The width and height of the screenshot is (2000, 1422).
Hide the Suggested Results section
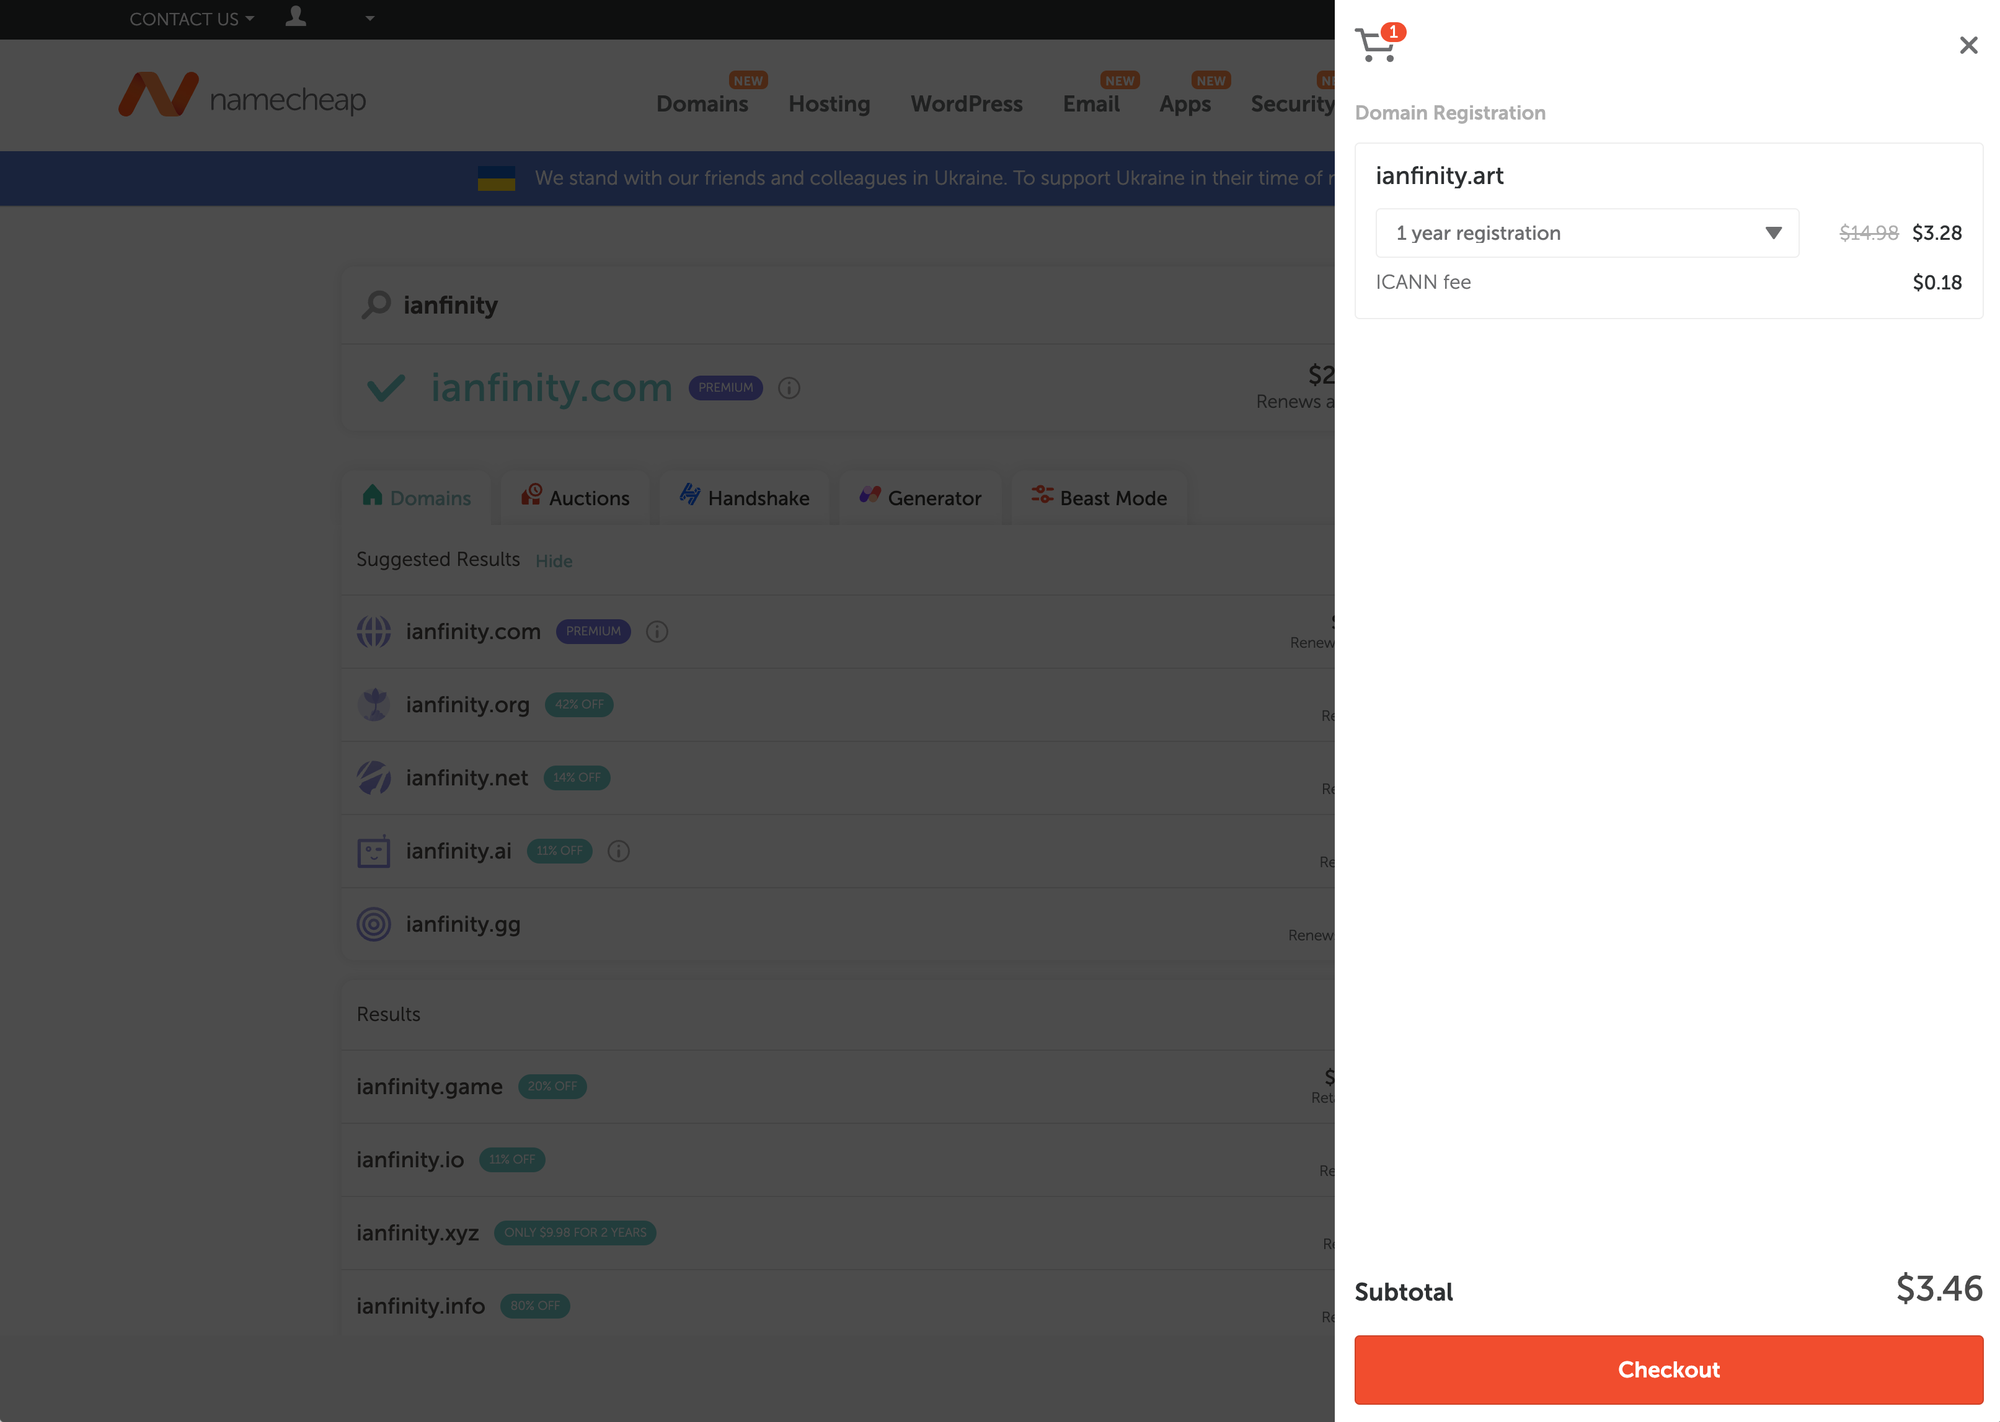553,561
